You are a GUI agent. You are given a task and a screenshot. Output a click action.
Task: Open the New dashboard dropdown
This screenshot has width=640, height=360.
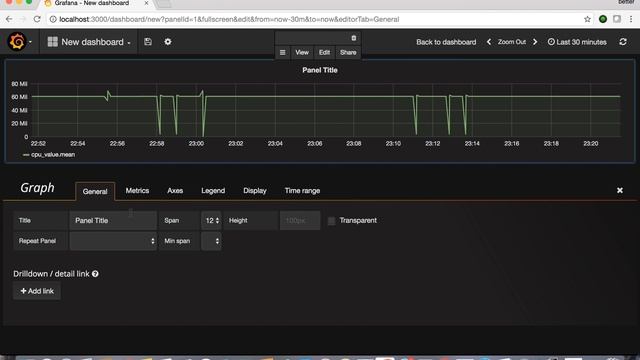pos(89,42)
